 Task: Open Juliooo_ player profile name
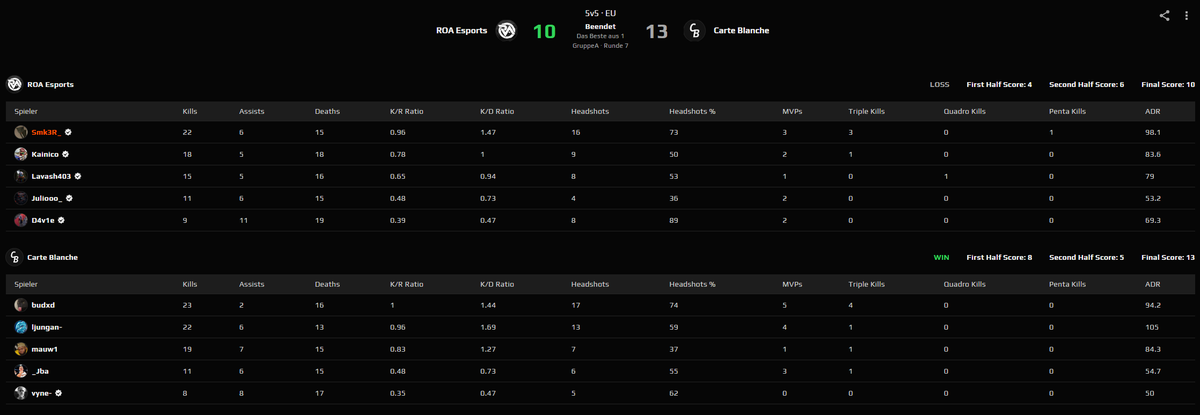[47, 198]
